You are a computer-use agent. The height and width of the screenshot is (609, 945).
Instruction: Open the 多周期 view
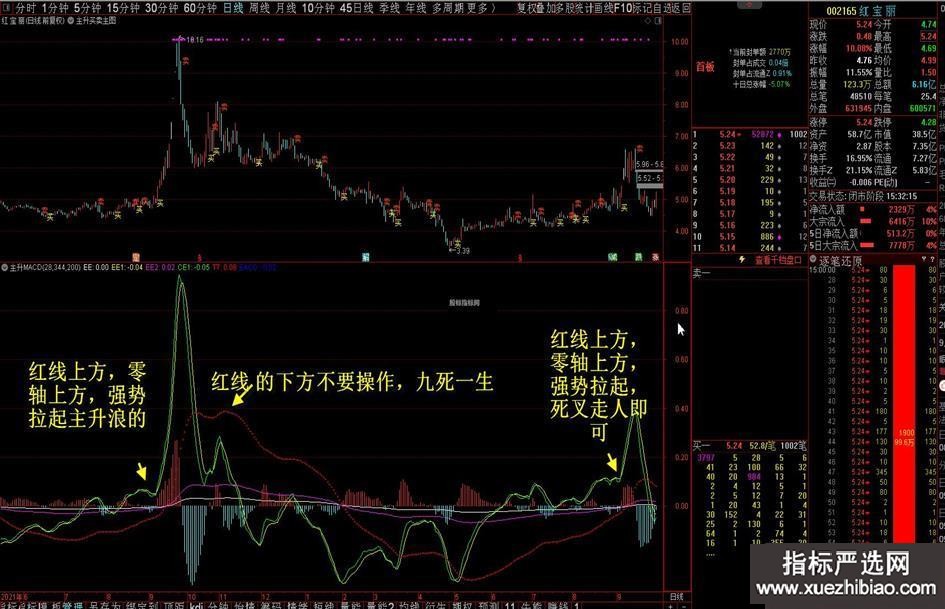pyautogui.click(x=447, y=8)
